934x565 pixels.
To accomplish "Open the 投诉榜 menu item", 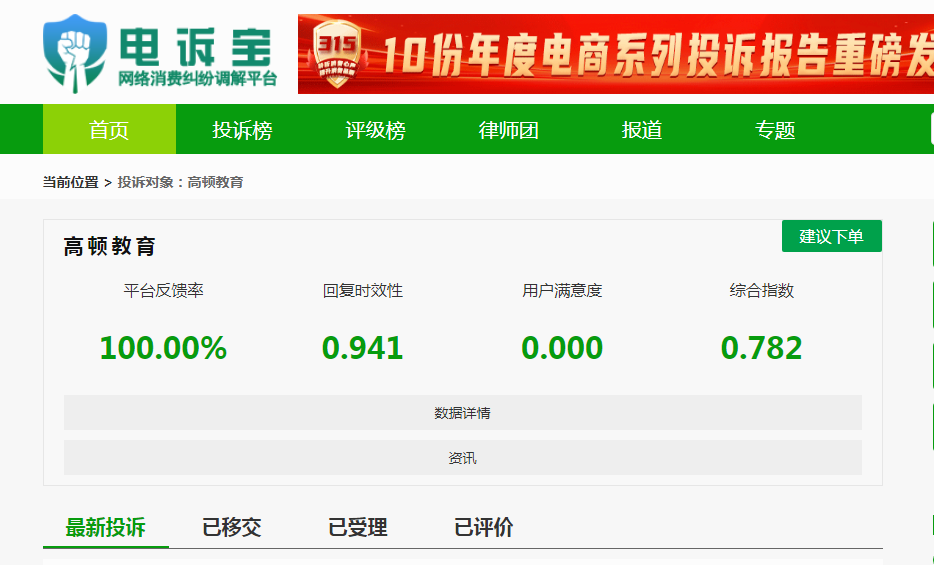I will coord(242,130).
